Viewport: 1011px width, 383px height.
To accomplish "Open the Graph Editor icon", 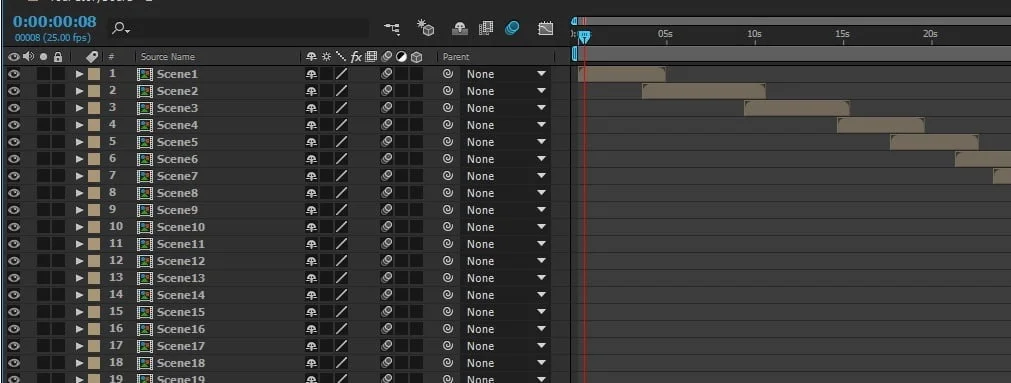I will 545,28.
